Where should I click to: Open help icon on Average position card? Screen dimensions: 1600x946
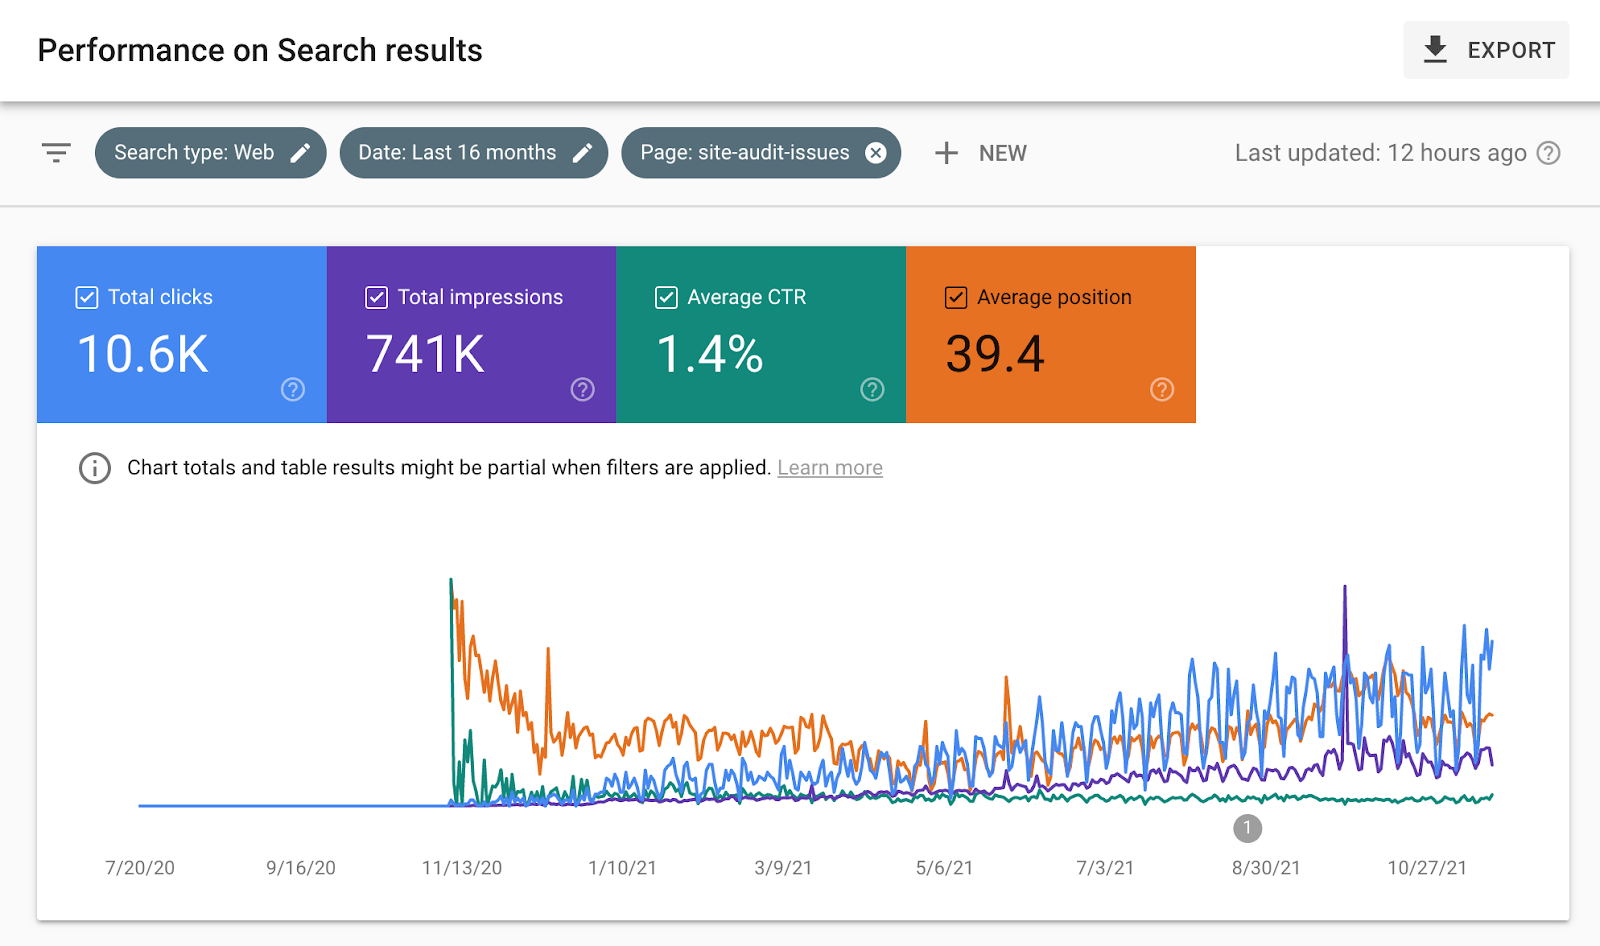[1161, 389]
